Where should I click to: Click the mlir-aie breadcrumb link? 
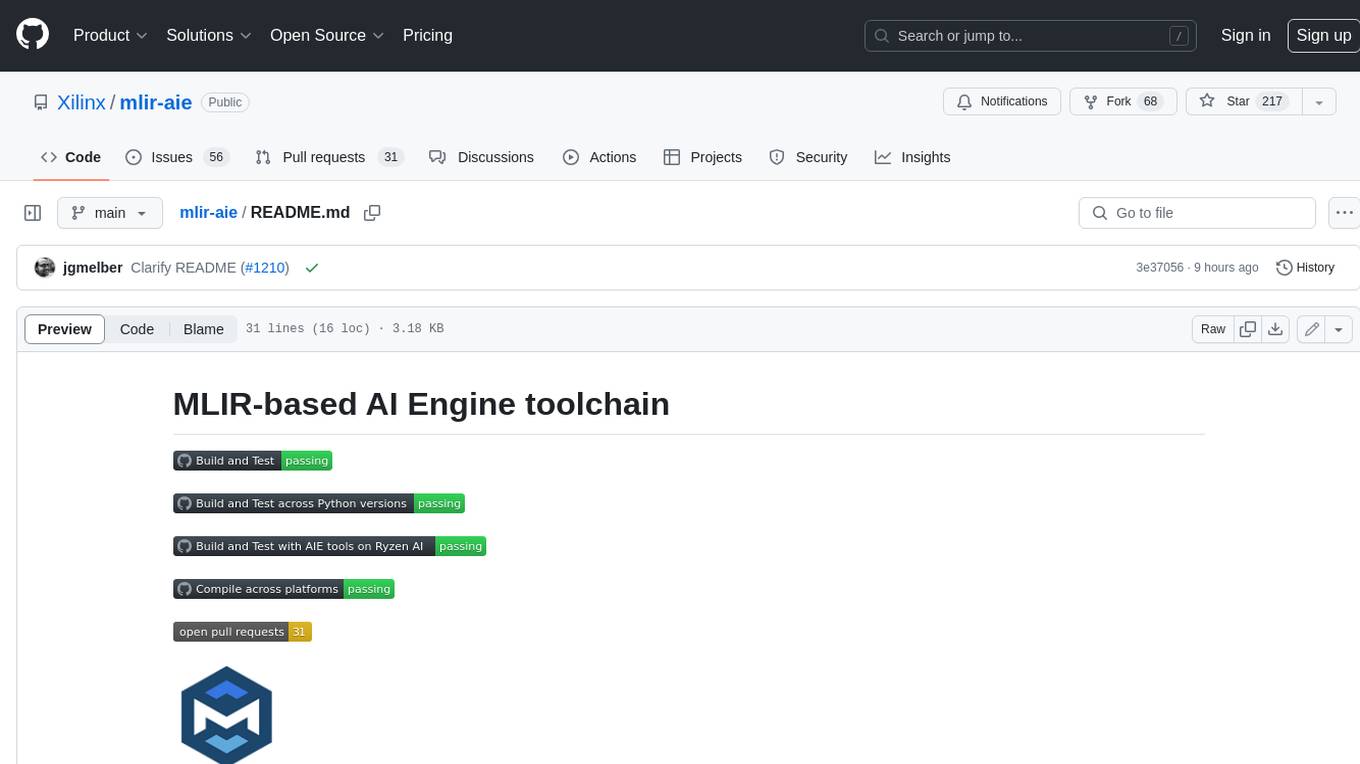point(208,213)
